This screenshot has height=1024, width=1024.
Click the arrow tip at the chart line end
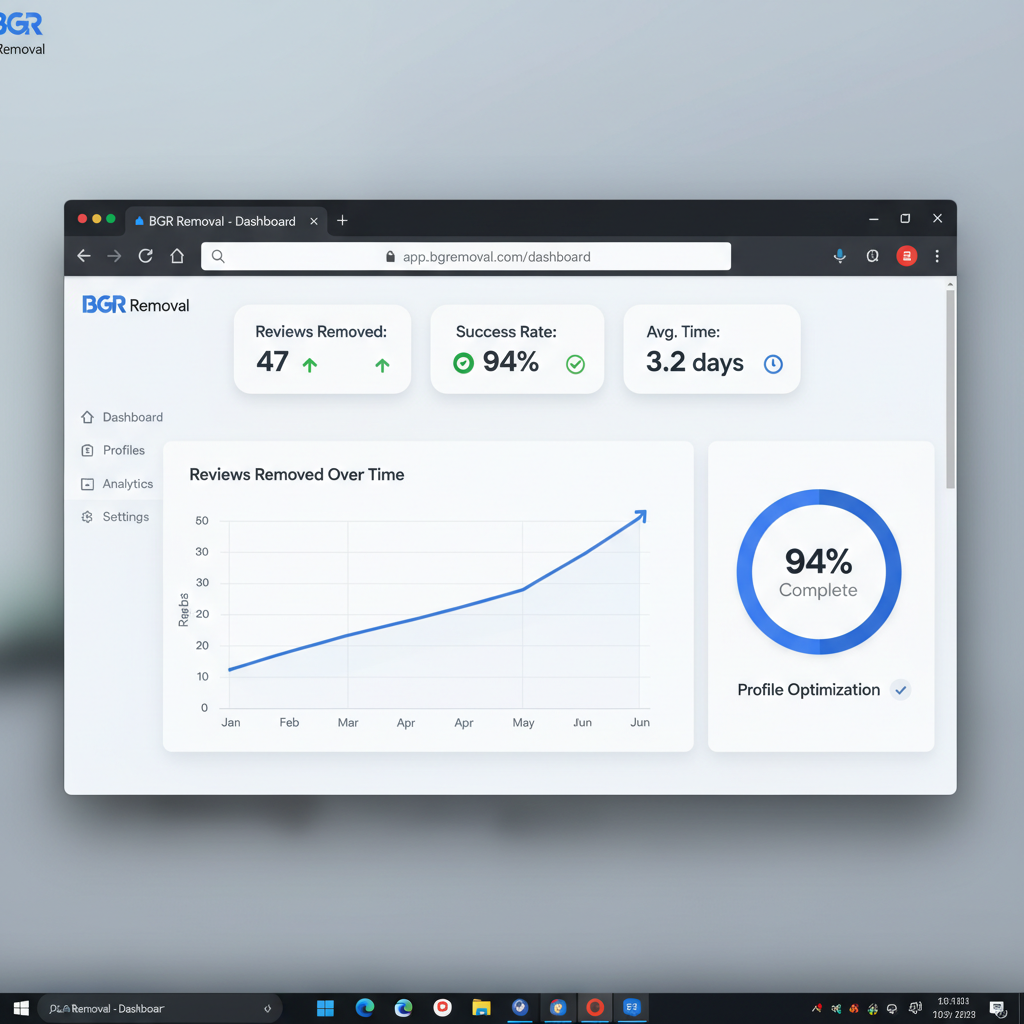[641, 517]
